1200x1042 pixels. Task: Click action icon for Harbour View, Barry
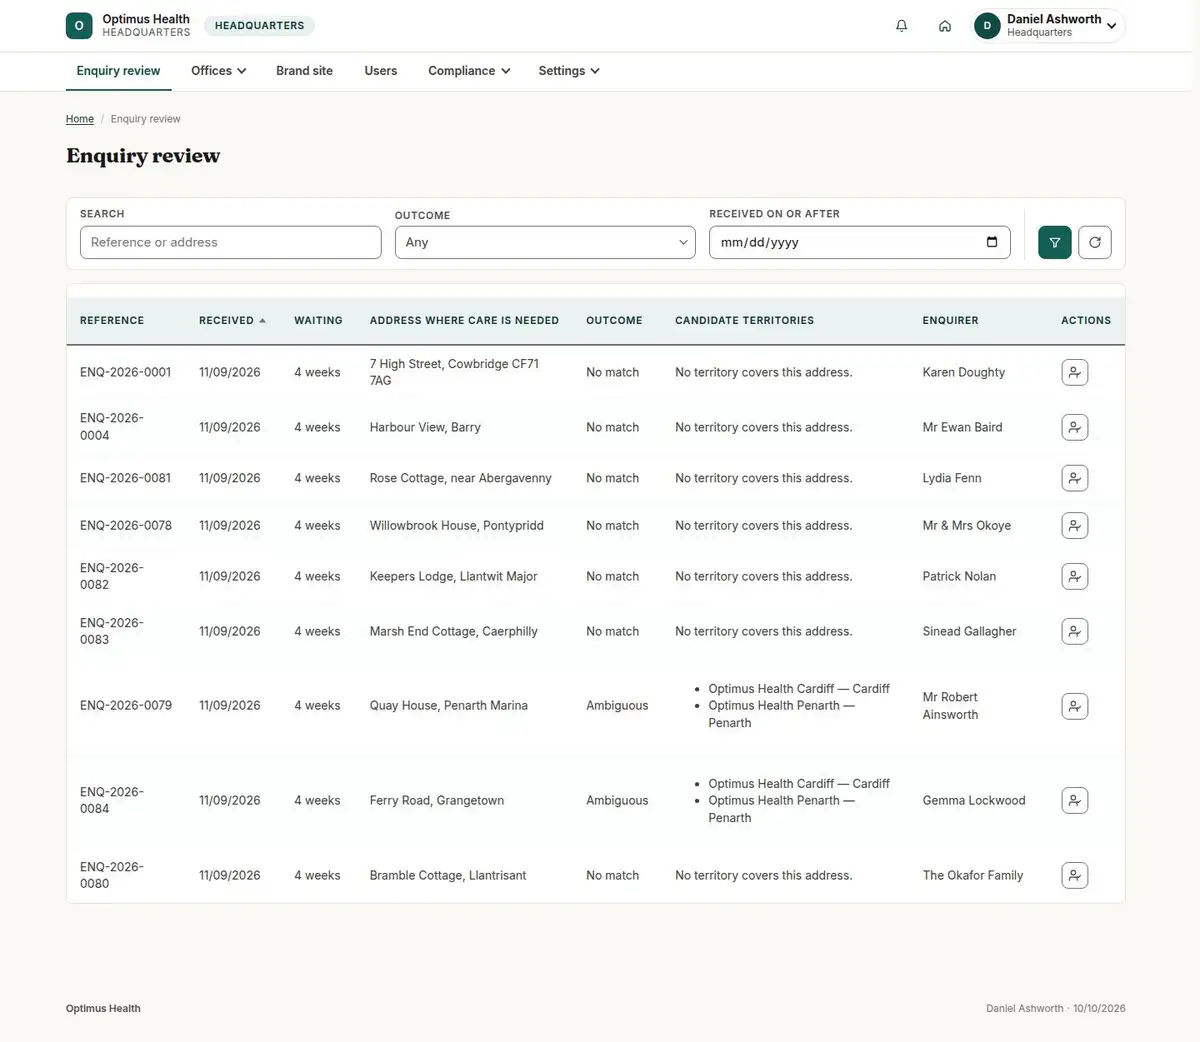(1074, 427)
